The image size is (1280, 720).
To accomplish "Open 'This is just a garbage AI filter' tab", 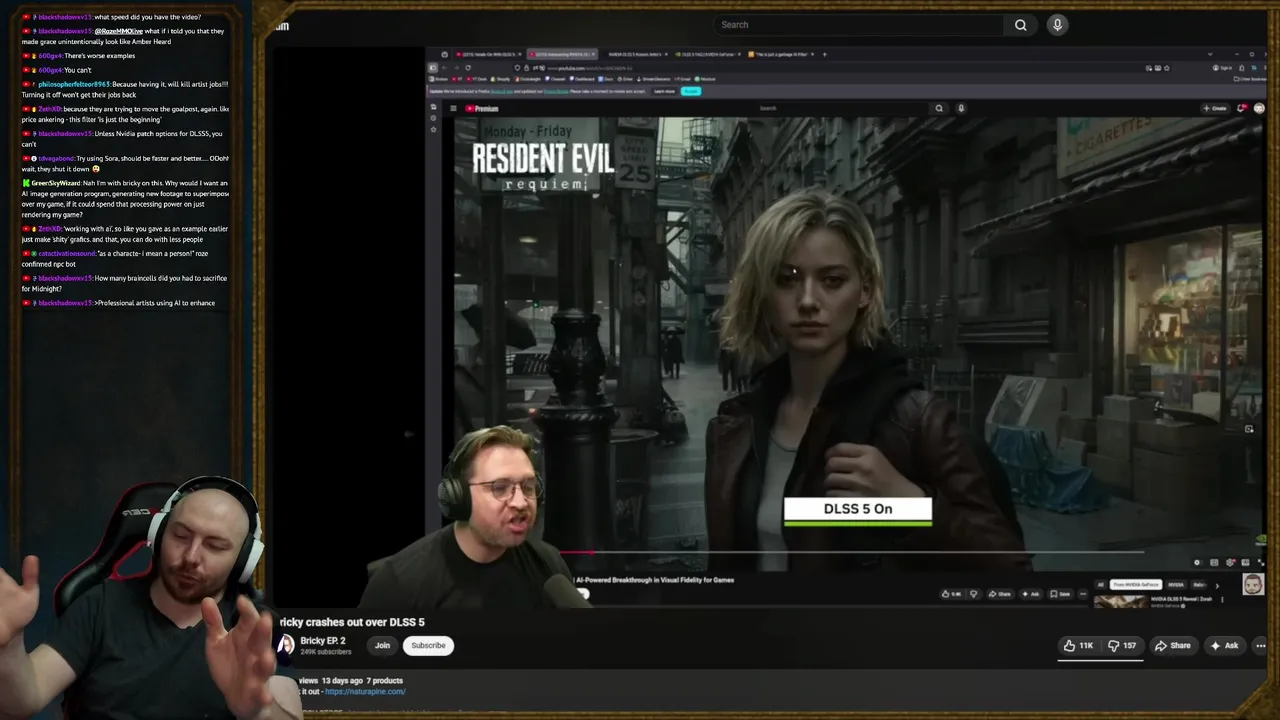I will pyautogui.click(x=781, y=54).
